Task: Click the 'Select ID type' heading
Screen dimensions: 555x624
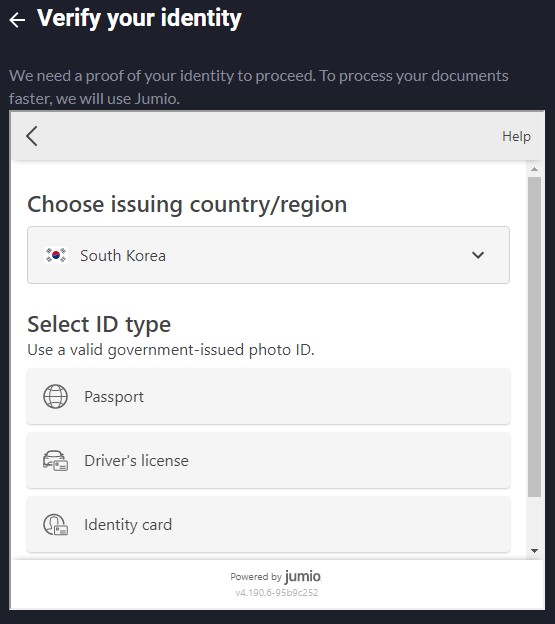Action: (x=99, y=324)
